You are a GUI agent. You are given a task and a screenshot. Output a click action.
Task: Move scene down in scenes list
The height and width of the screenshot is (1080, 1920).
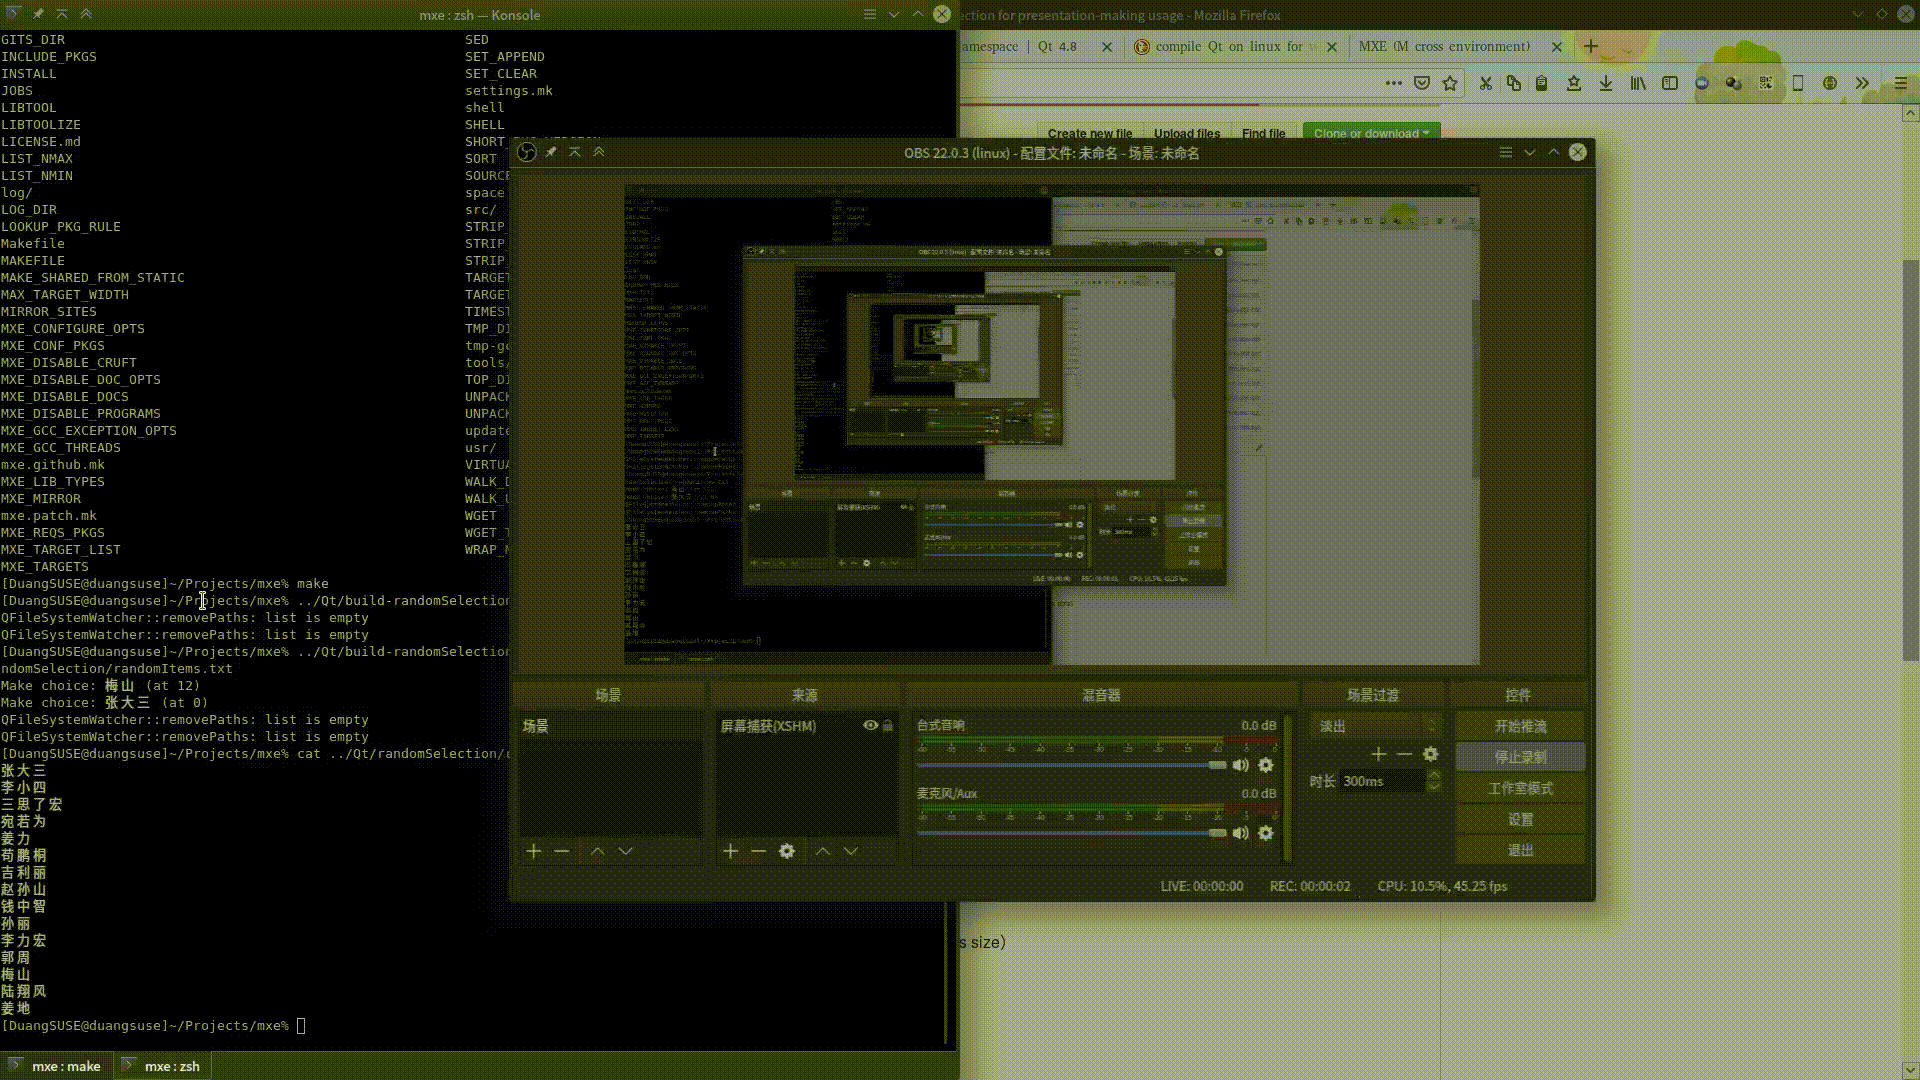626,851
